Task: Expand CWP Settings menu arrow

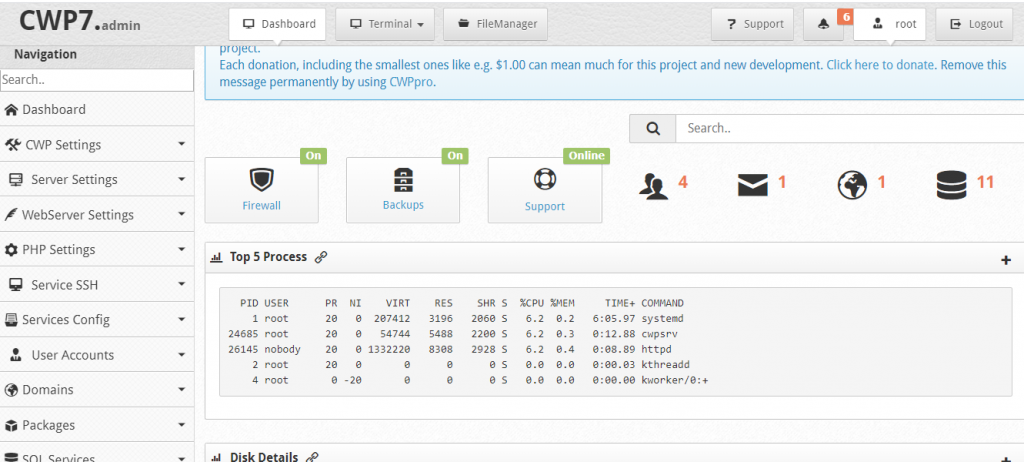Action: [x=182, y=144]
